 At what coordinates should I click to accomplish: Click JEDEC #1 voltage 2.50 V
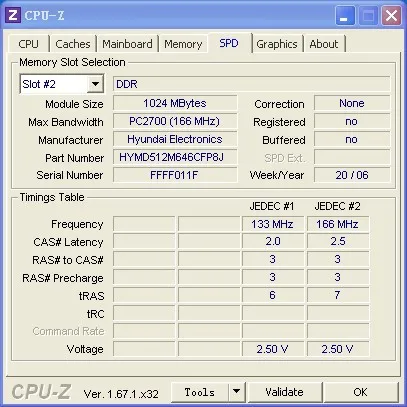tap(273, 349)
